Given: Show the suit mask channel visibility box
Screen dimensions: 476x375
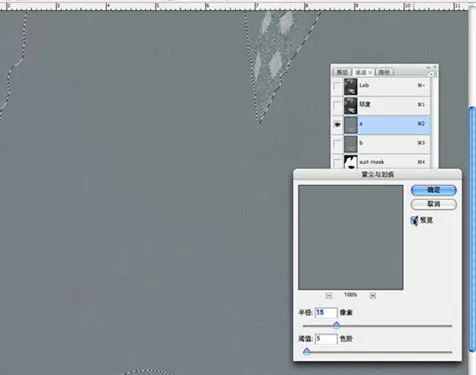Looking at the screenshot, I should coord(337,162).
